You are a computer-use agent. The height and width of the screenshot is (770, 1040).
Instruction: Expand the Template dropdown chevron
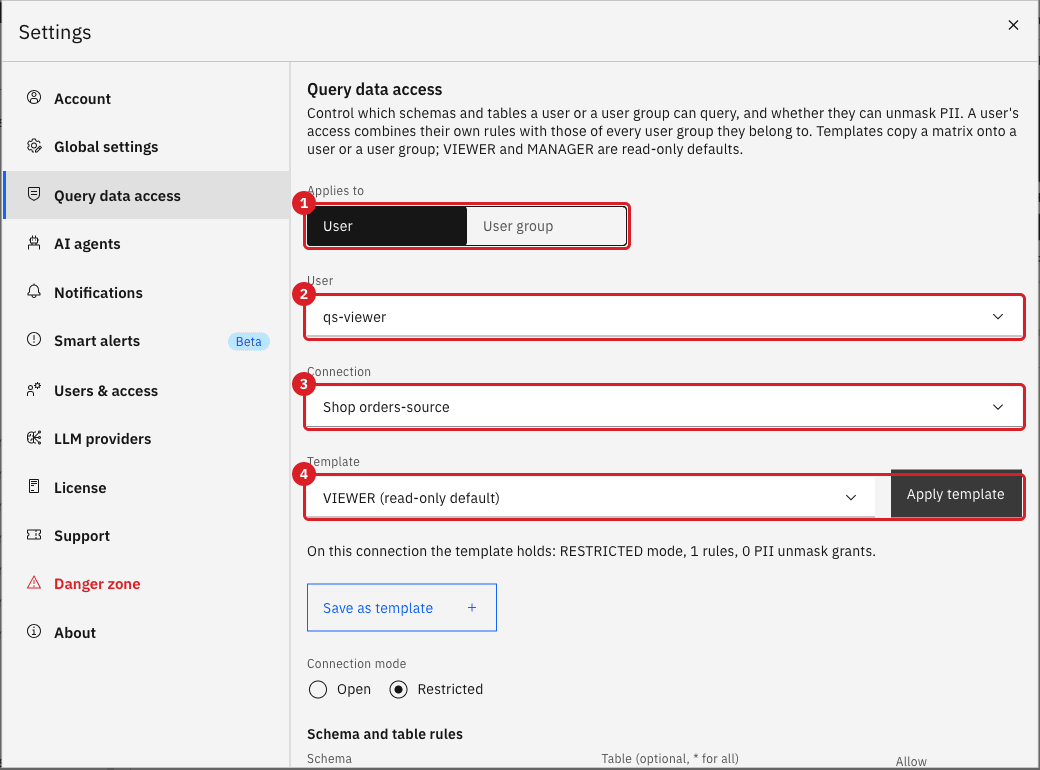[851, 498]
